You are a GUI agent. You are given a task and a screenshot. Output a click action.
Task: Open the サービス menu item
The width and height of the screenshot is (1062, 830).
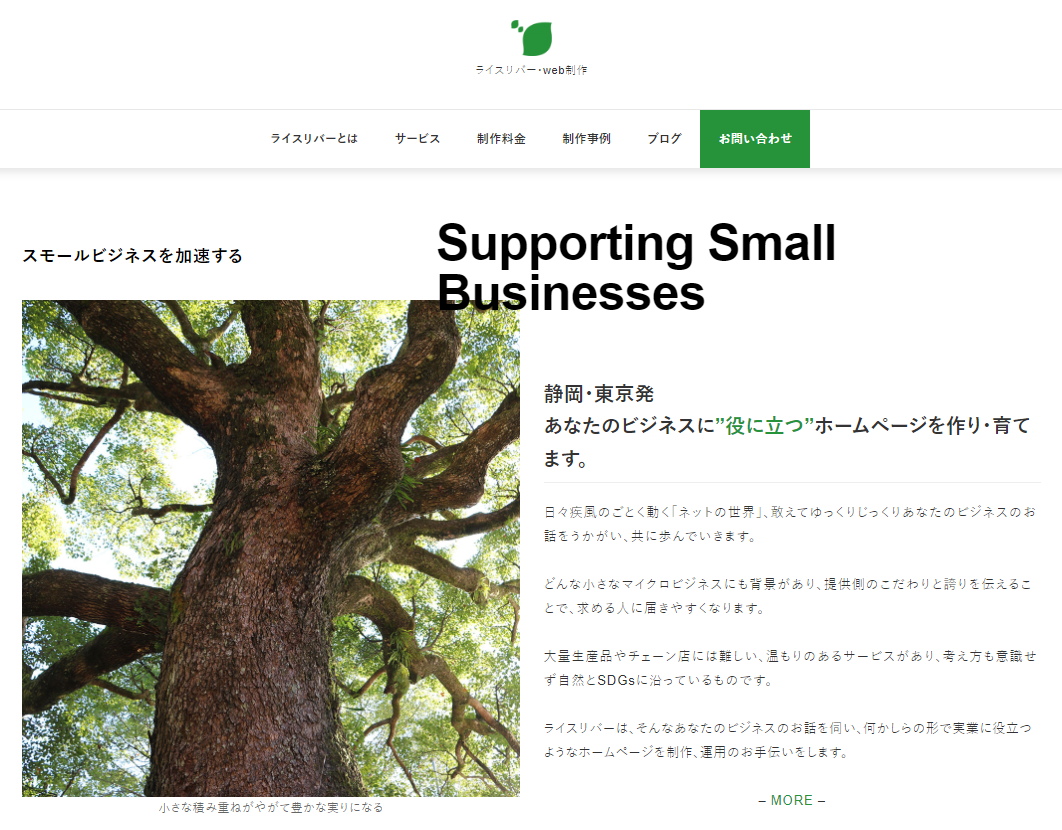click(x=417, y=138)
